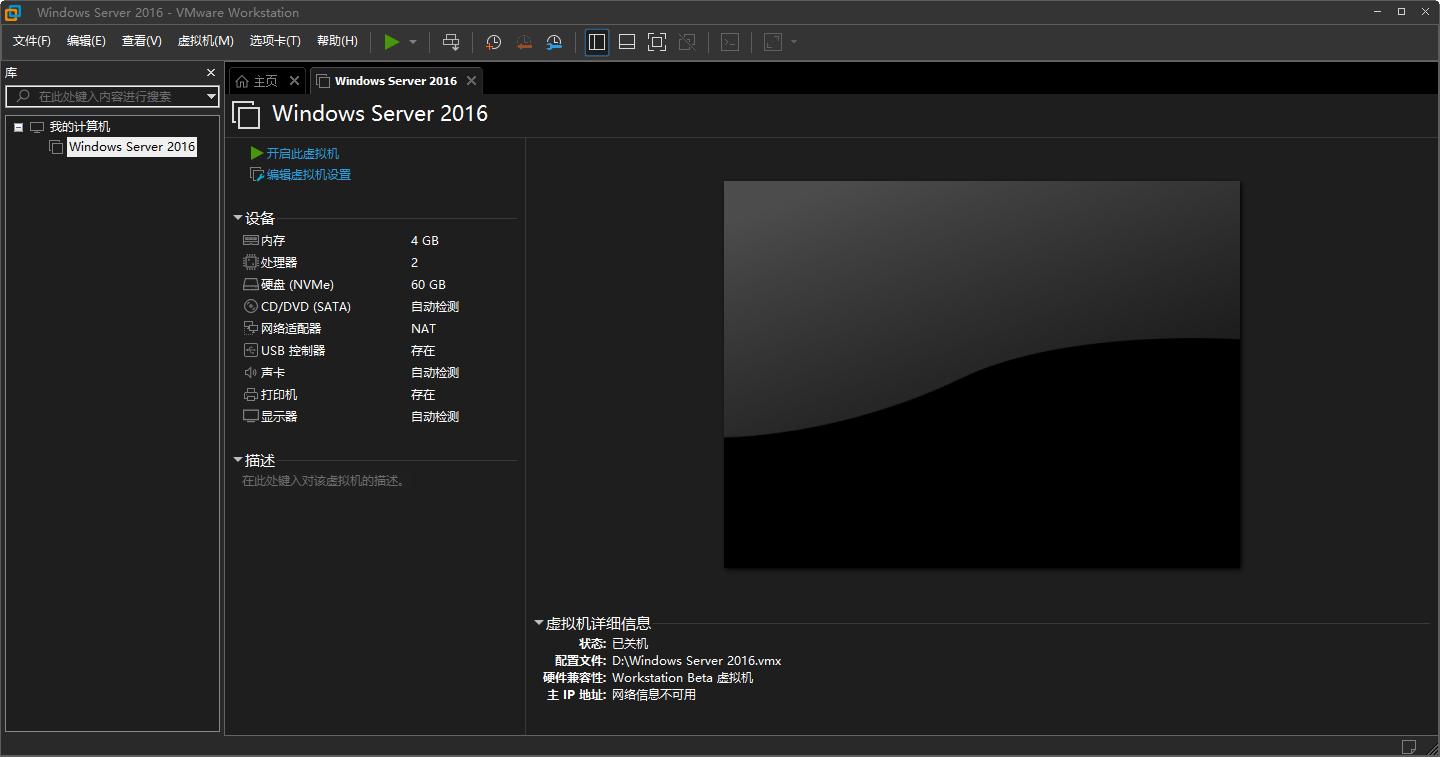
Task: Open the 帮助(H) menu
Action: point(337,41)
